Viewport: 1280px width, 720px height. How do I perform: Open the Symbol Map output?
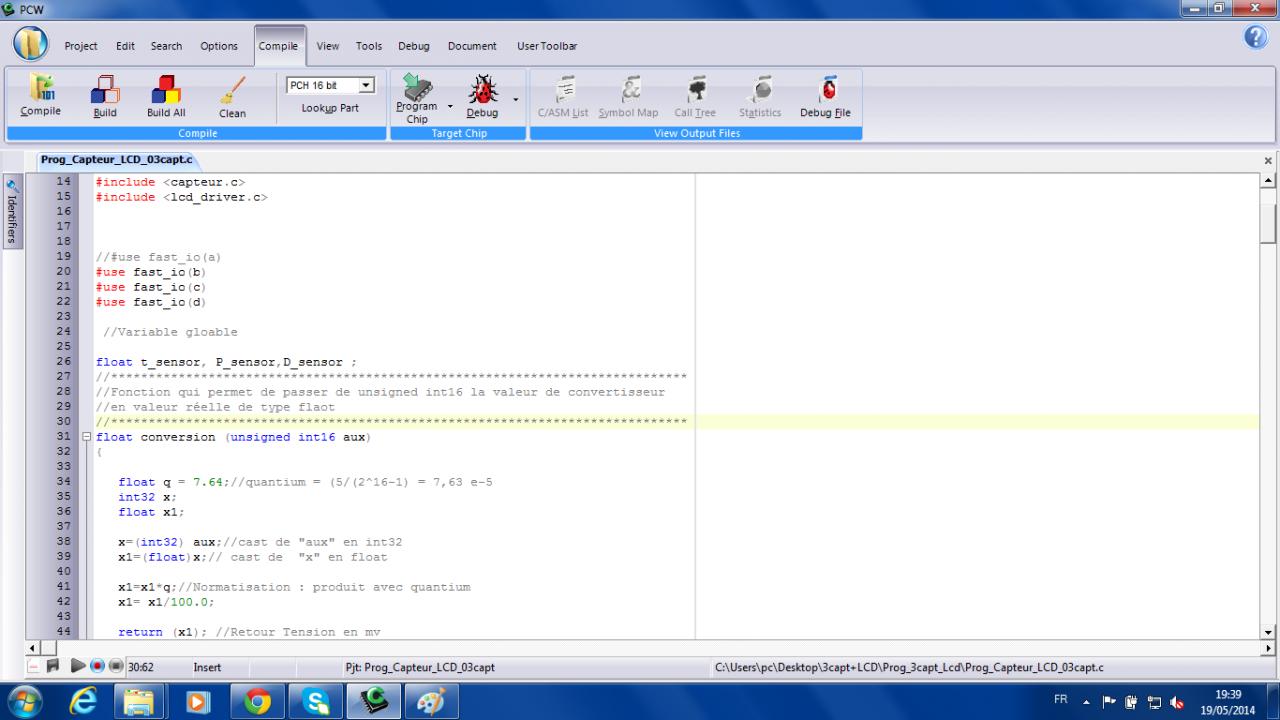(x=628, y=98)
